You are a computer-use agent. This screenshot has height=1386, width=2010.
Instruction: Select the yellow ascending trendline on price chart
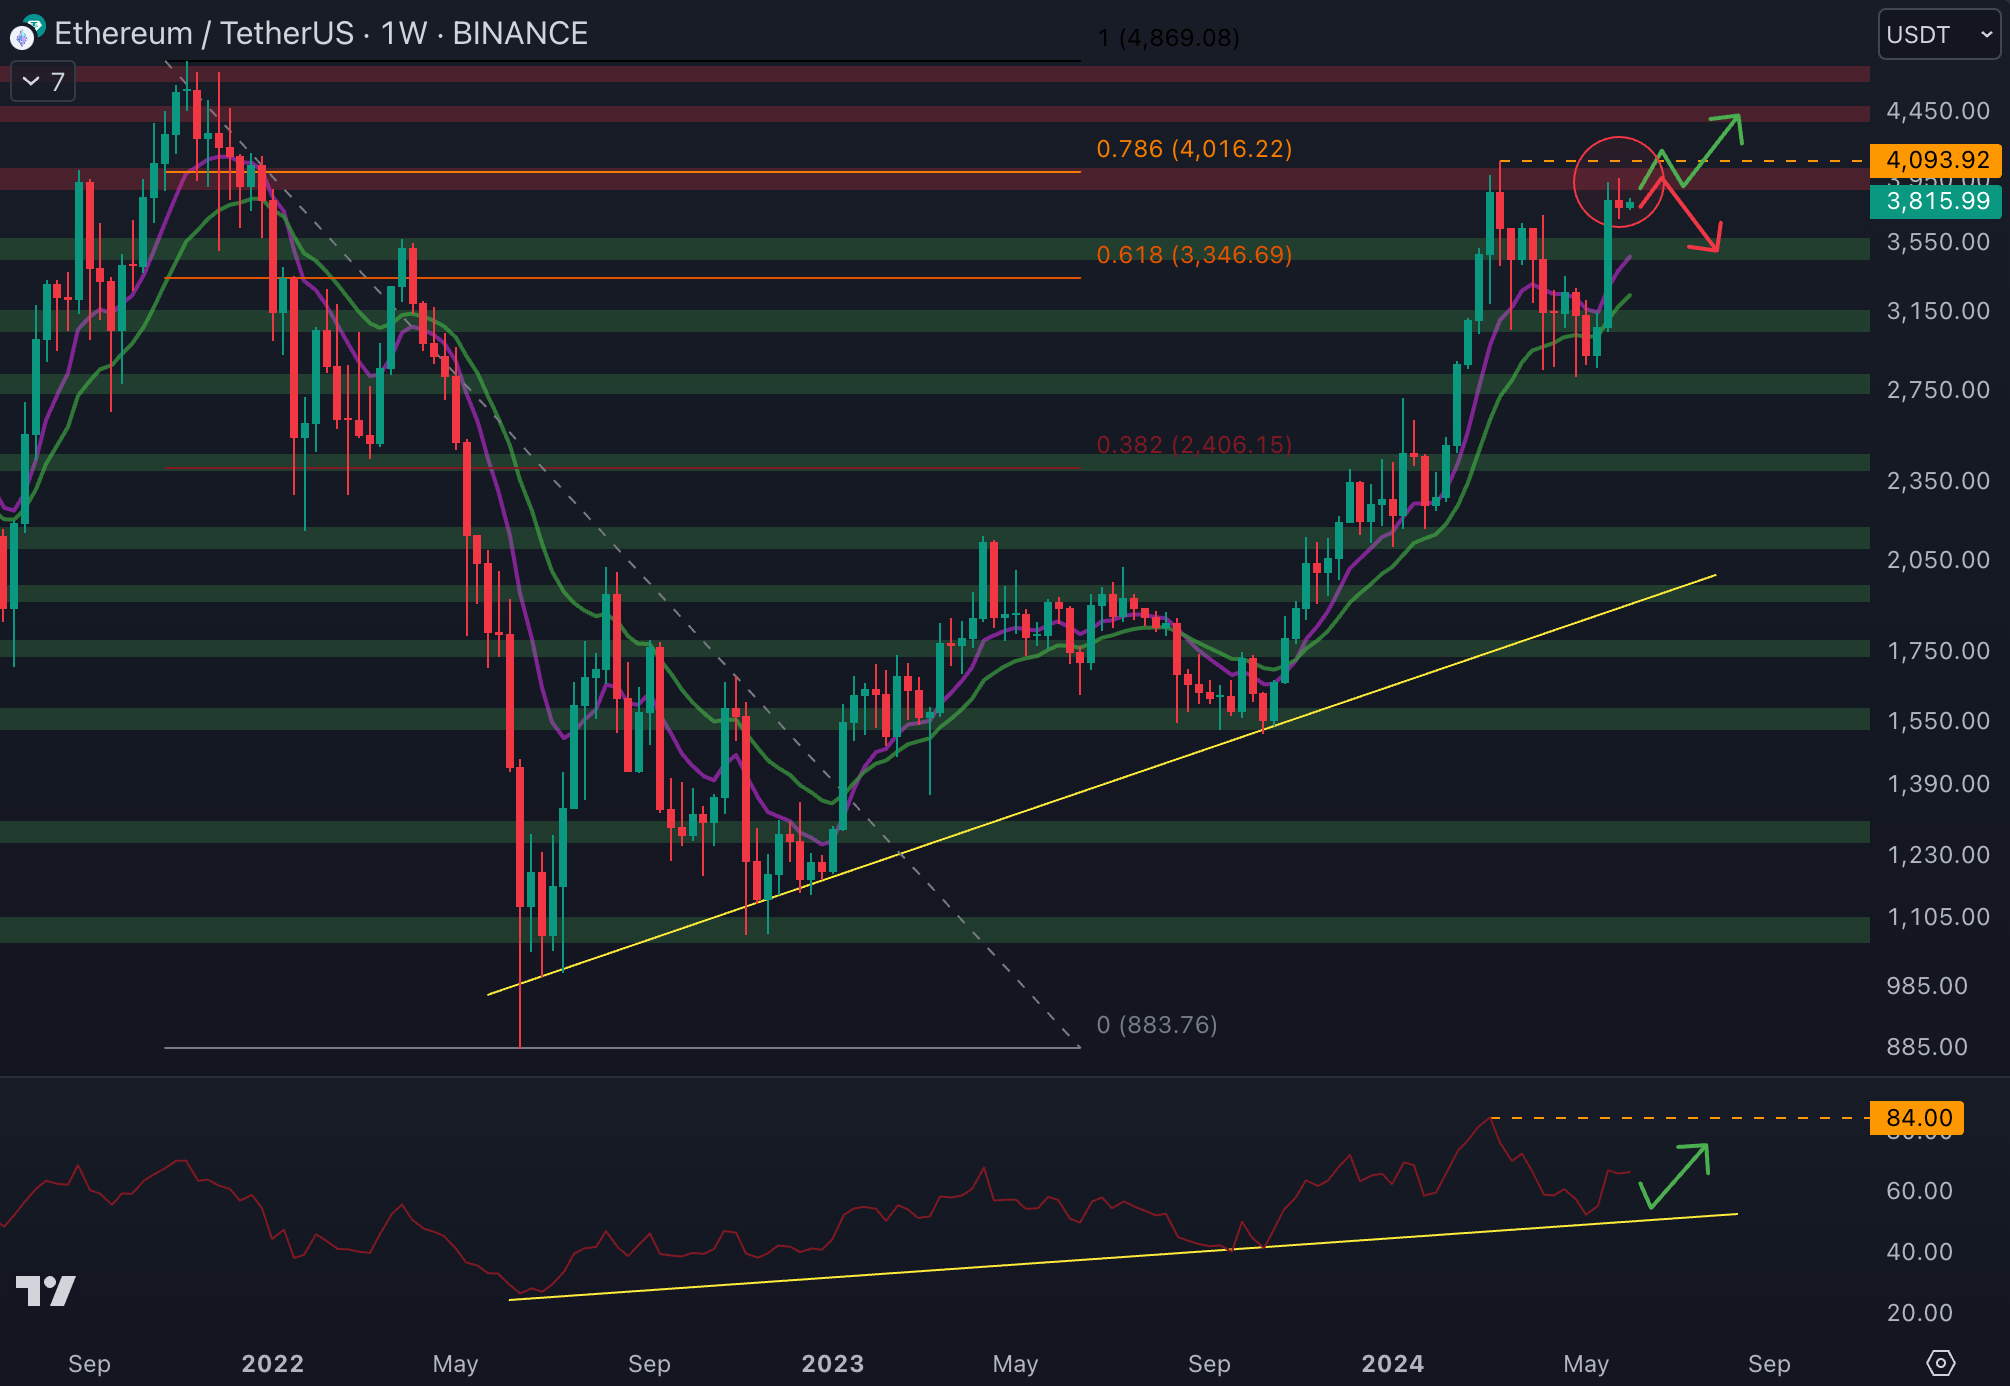coord(1100,787)
